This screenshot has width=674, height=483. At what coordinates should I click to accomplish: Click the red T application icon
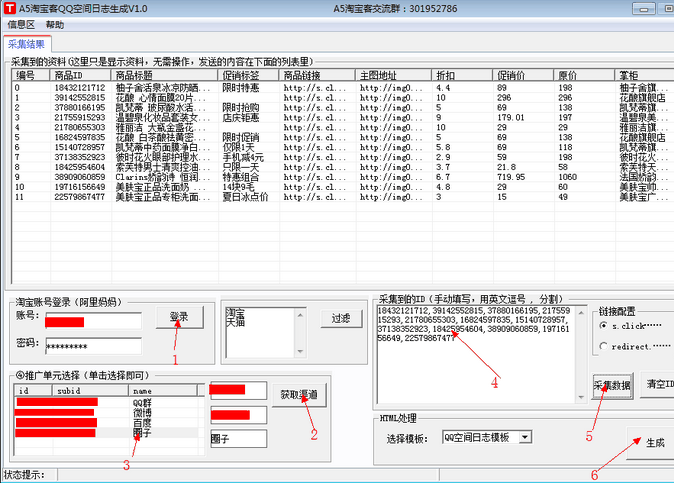[9, 8]
